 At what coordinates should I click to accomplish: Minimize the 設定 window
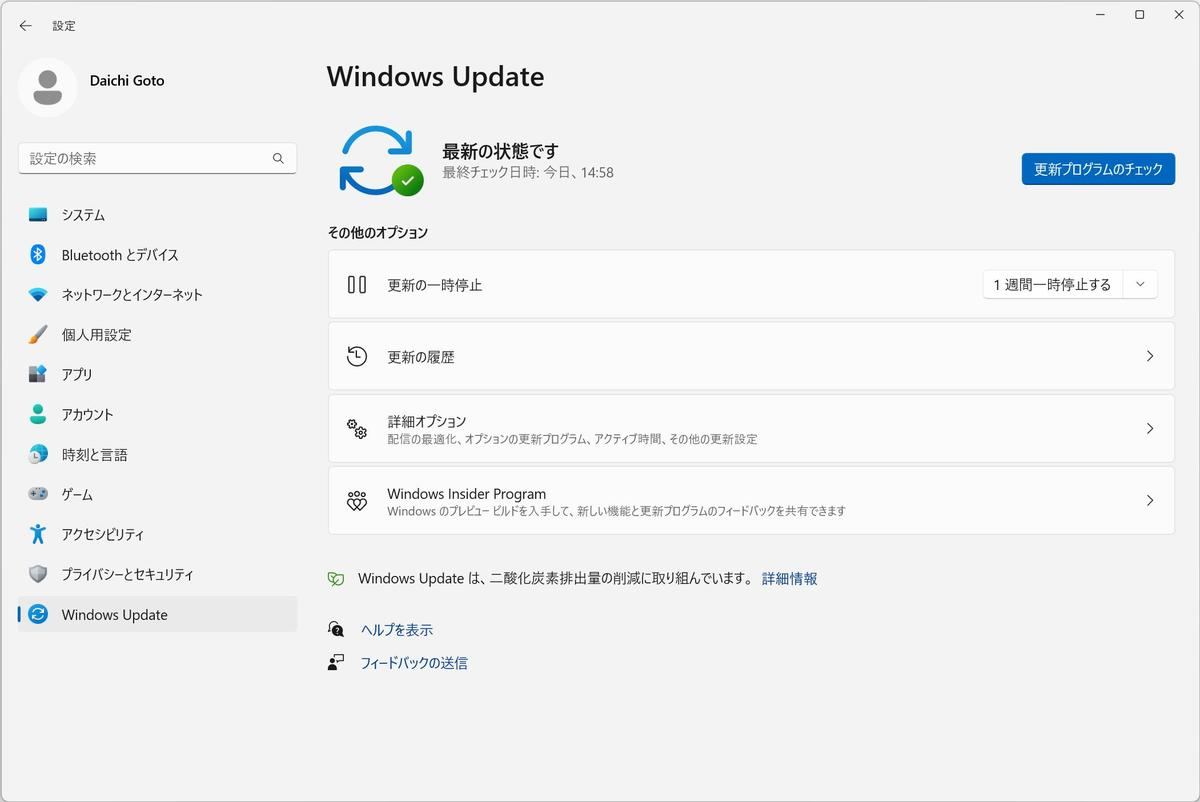tap(1101, 15)
